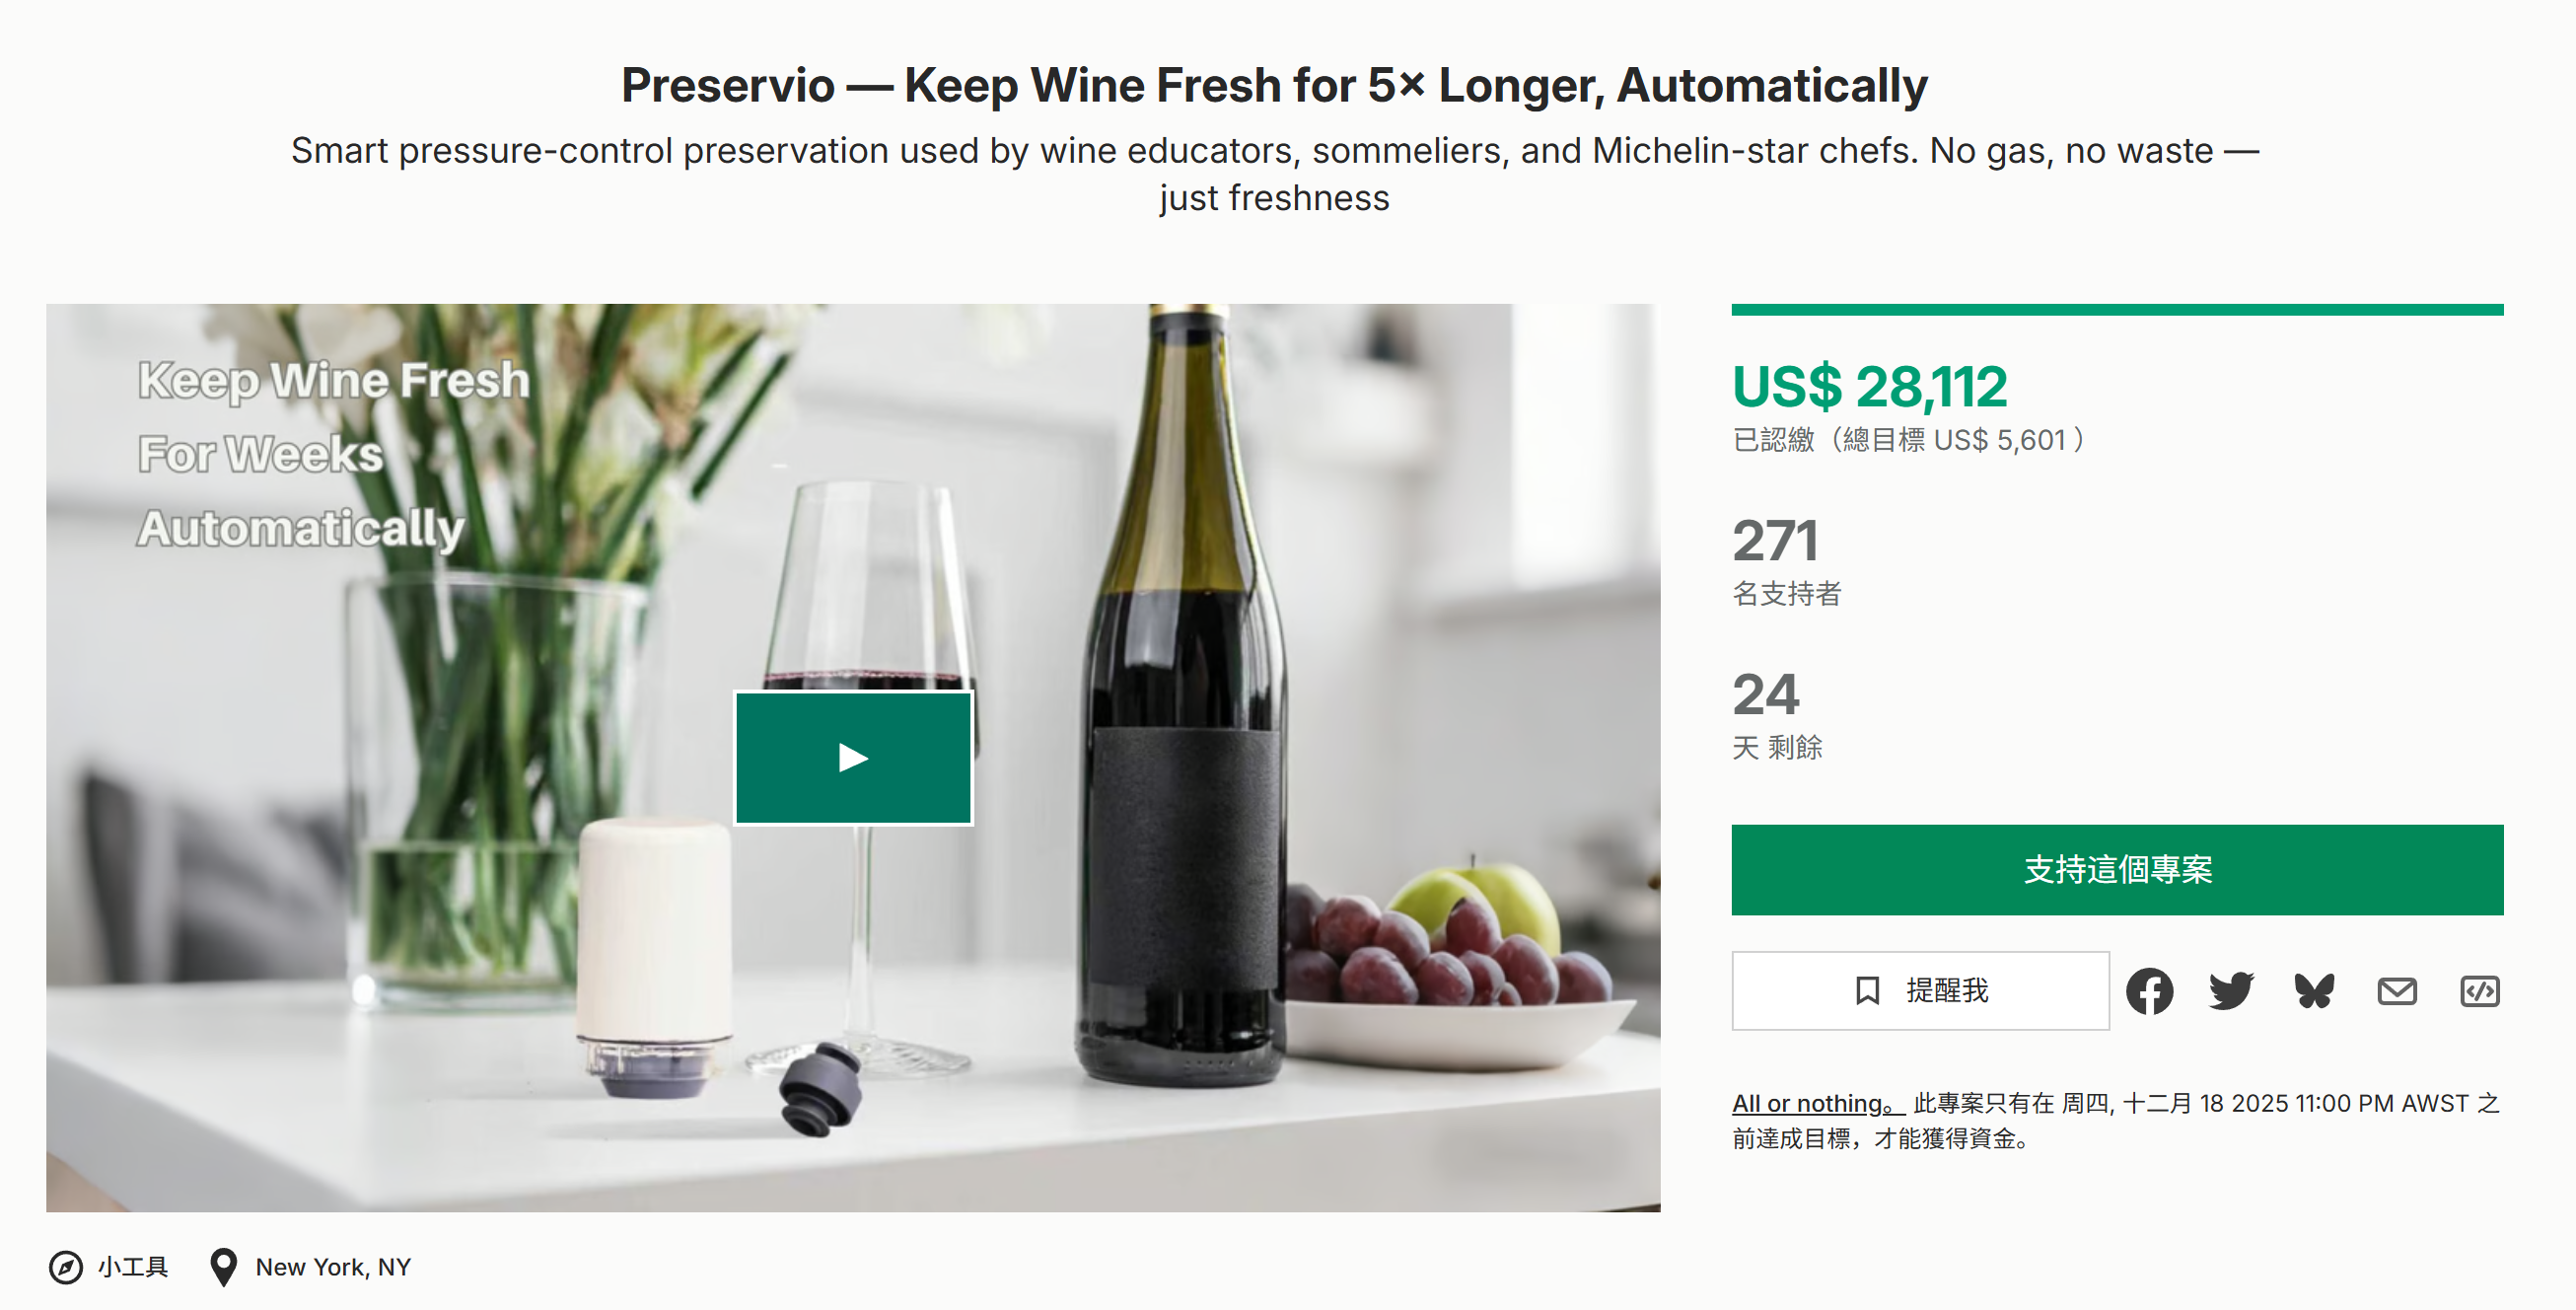Click the bookmark icon beside 提醒我
The height and width of the screenshot is (1310, 2576).
coord(1867,991)
